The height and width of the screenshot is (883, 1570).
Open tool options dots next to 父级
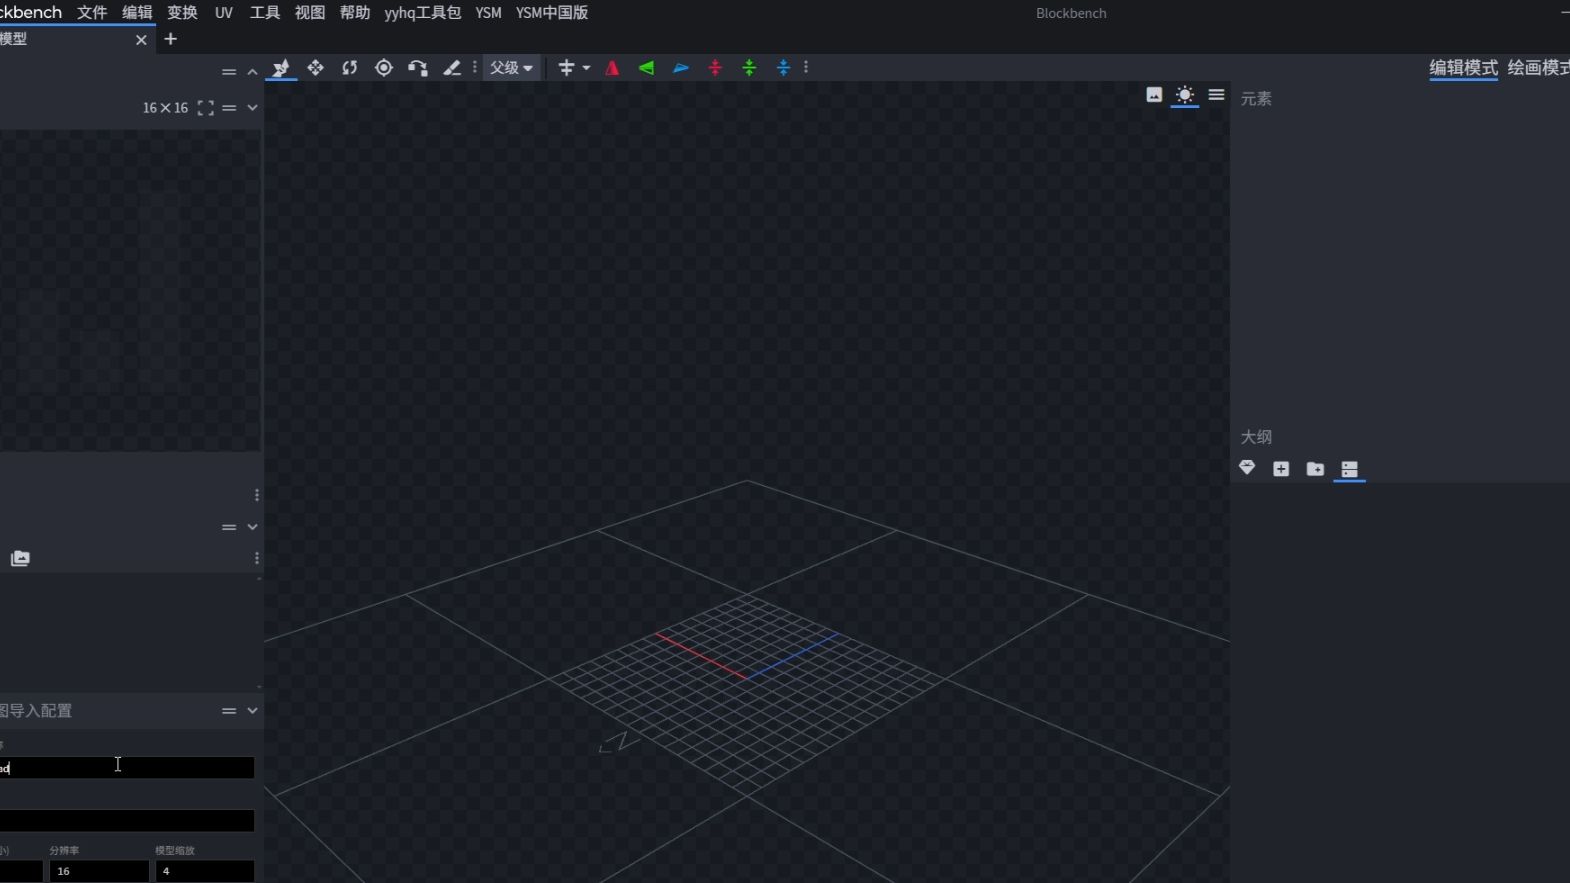pyautogui.click(x=475, y=68)
